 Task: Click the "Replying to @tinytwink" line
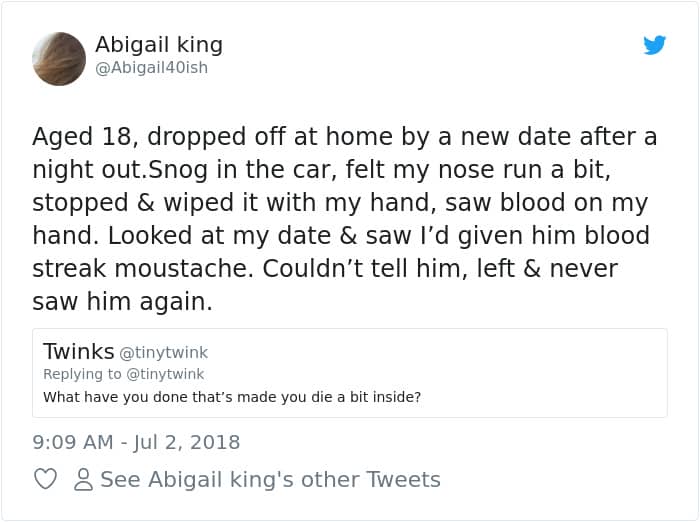click(x=123, y=374)
